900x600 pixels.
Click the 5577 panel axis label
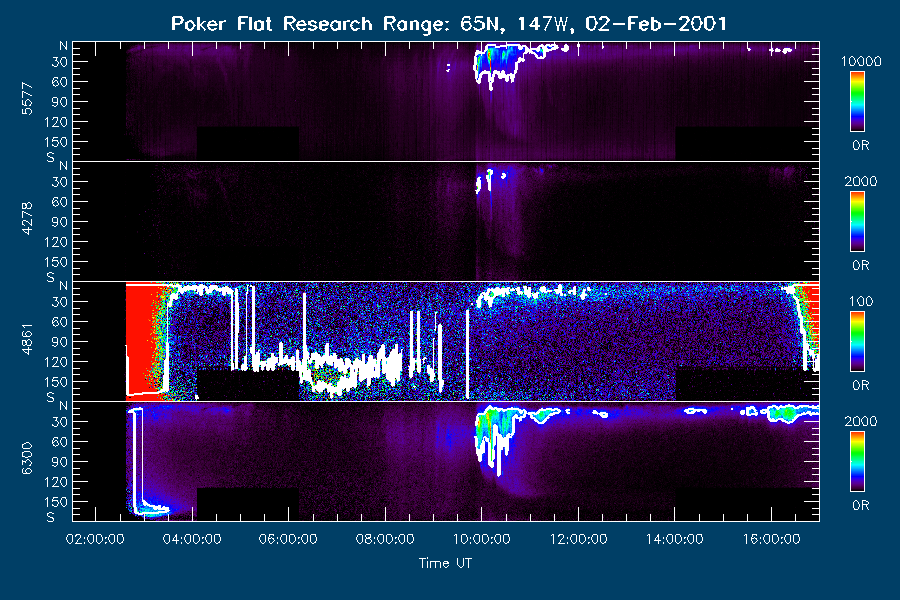coord(27,99)
